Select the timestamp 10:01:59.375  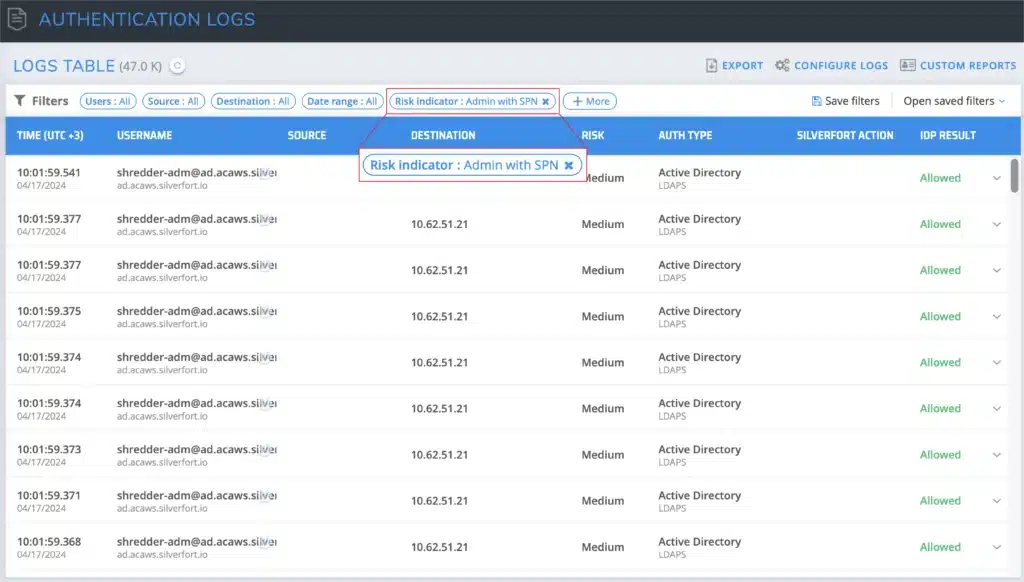click(49, 311)
